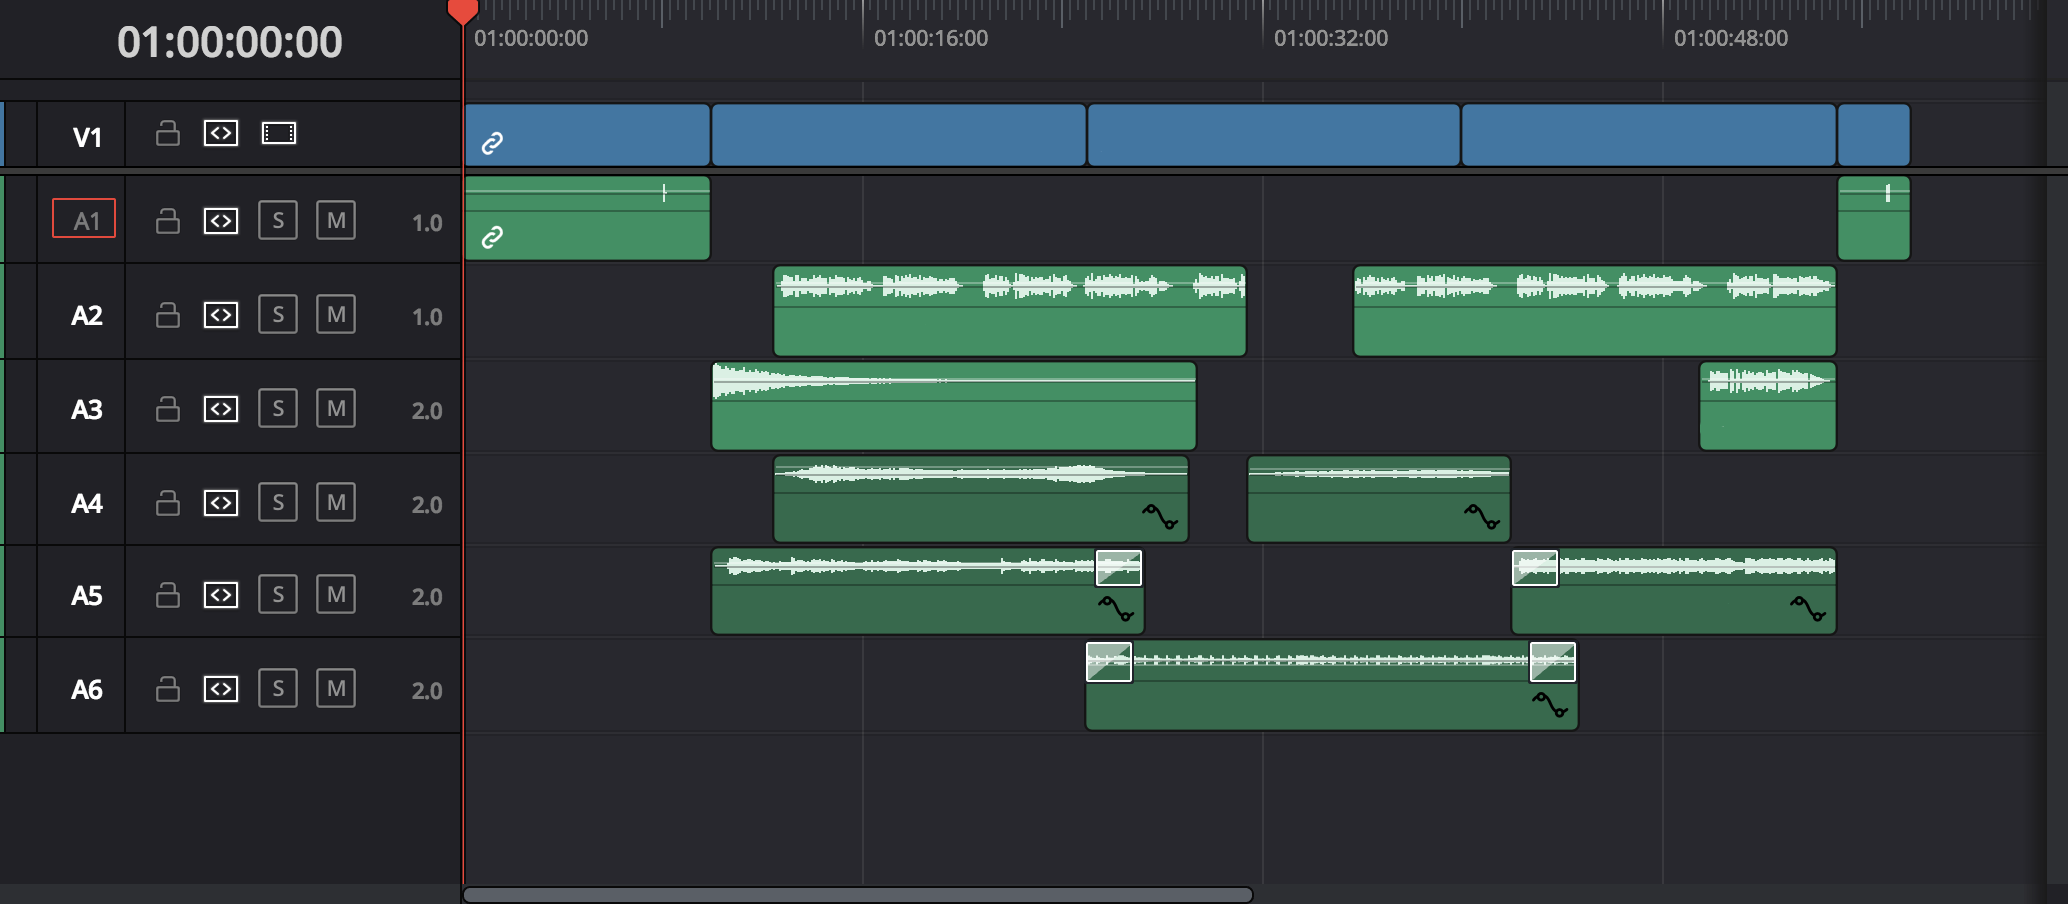
Task: Toggle auto track selector on A5
Action: pos(221,595)
